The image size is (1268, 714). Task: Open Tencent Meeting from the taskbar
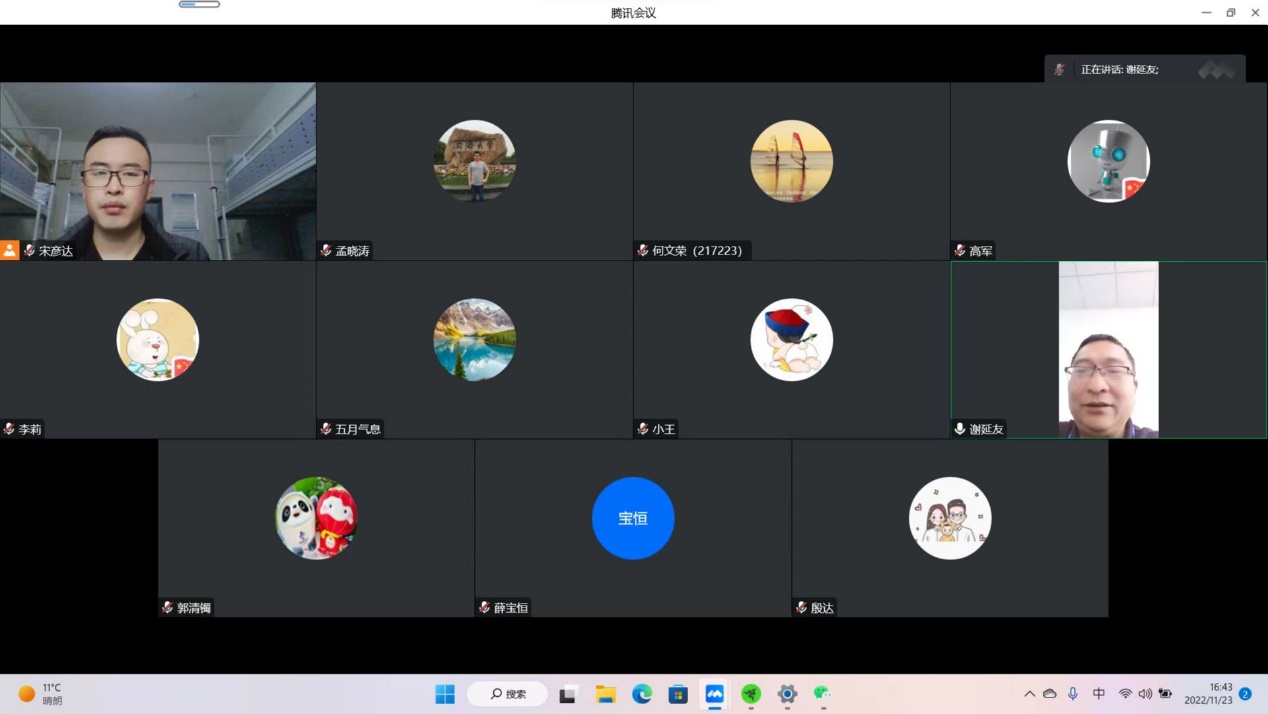click(714, 694)
